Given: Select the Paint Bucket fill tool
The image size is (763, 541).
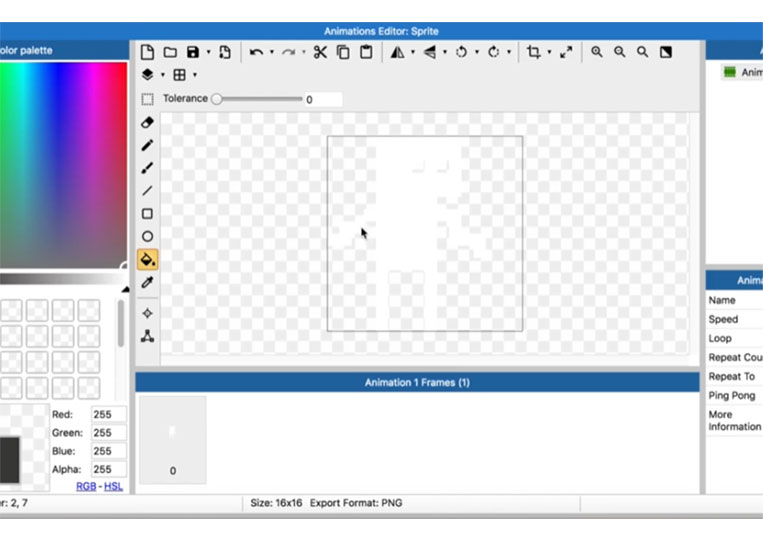Looking at the screenshot, I should [x=147, y=259].
